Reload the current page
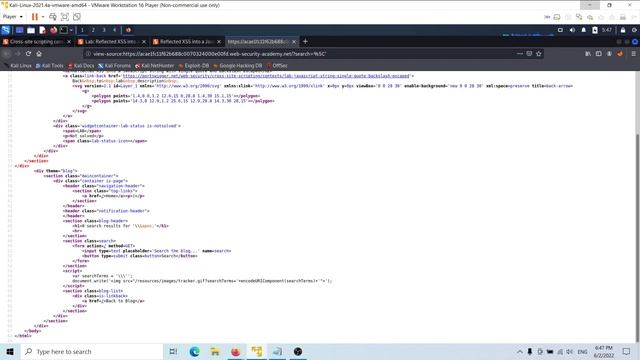This screenshot has height=360, width=640. pos(28,53)
